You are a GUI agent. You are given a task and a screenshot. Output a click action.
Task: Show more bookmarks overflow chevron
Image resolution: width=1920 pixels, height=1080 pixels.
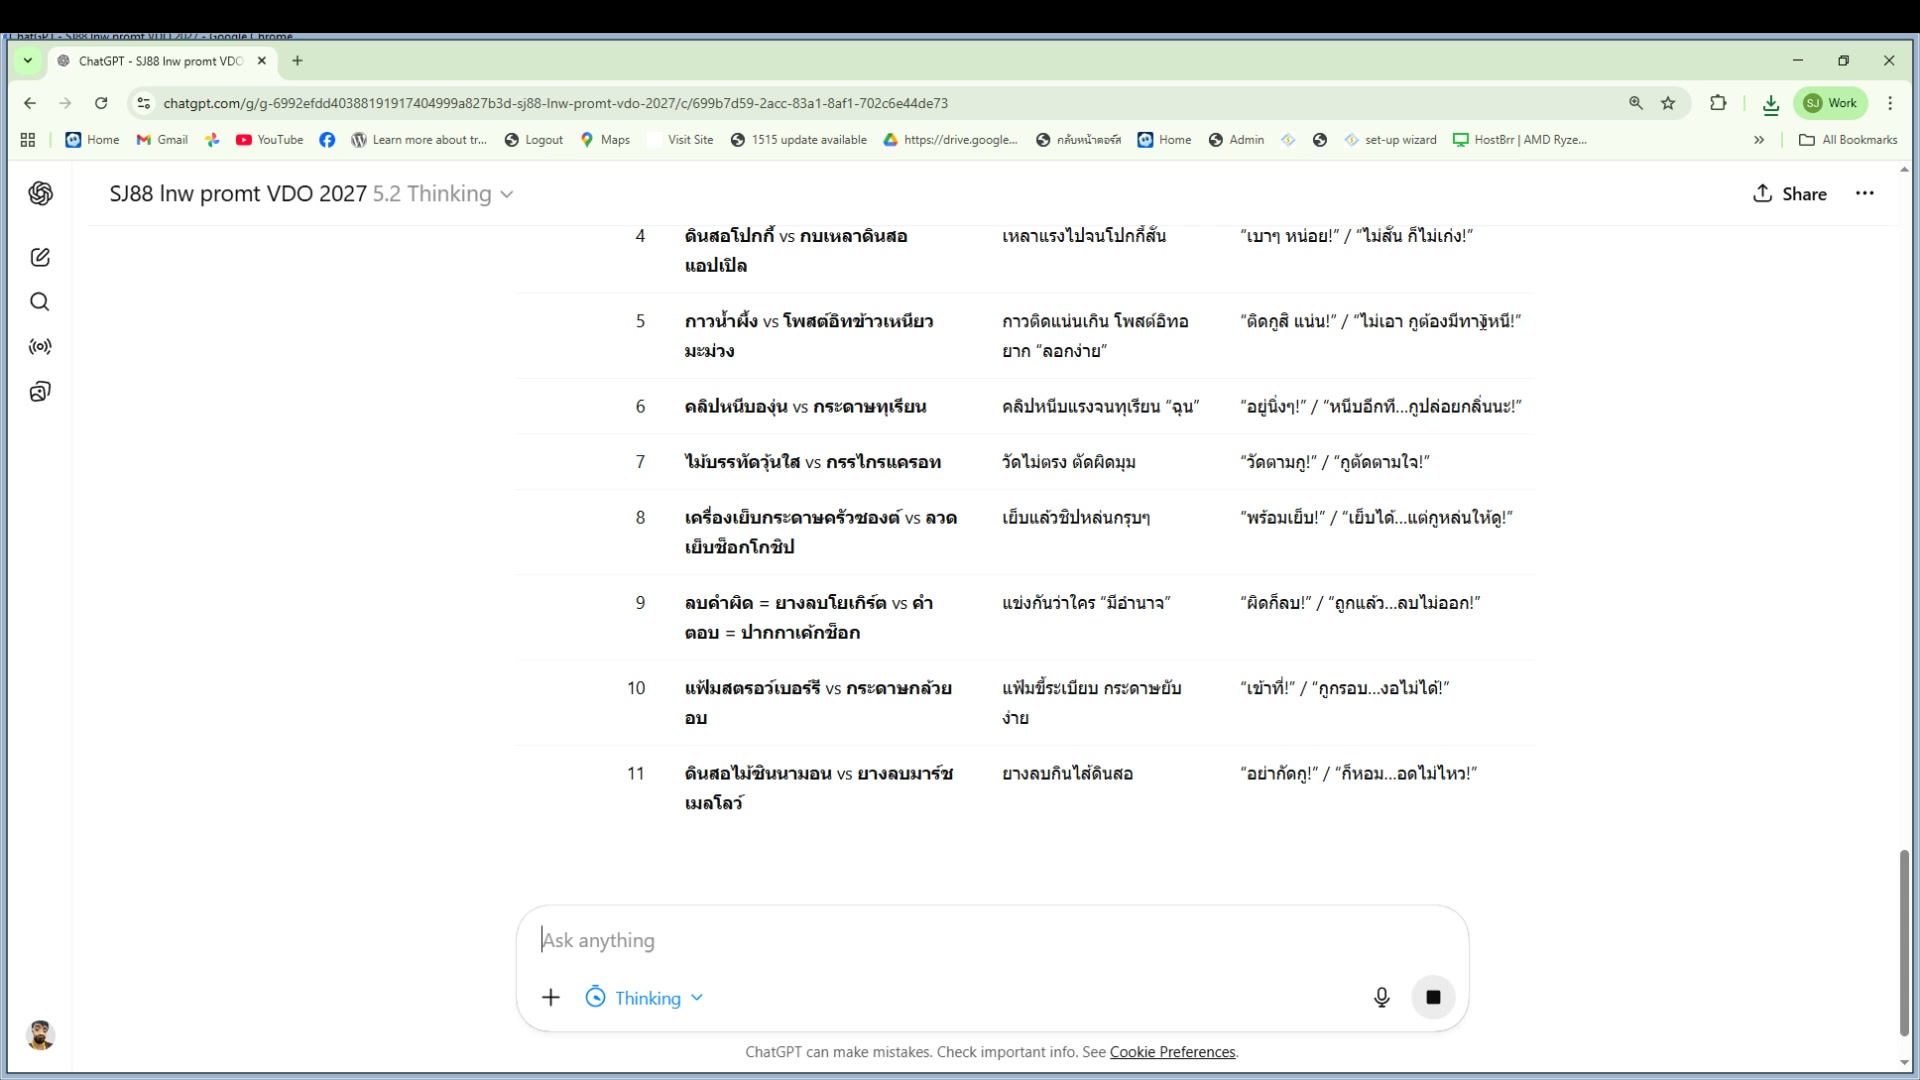point(1759,140)
